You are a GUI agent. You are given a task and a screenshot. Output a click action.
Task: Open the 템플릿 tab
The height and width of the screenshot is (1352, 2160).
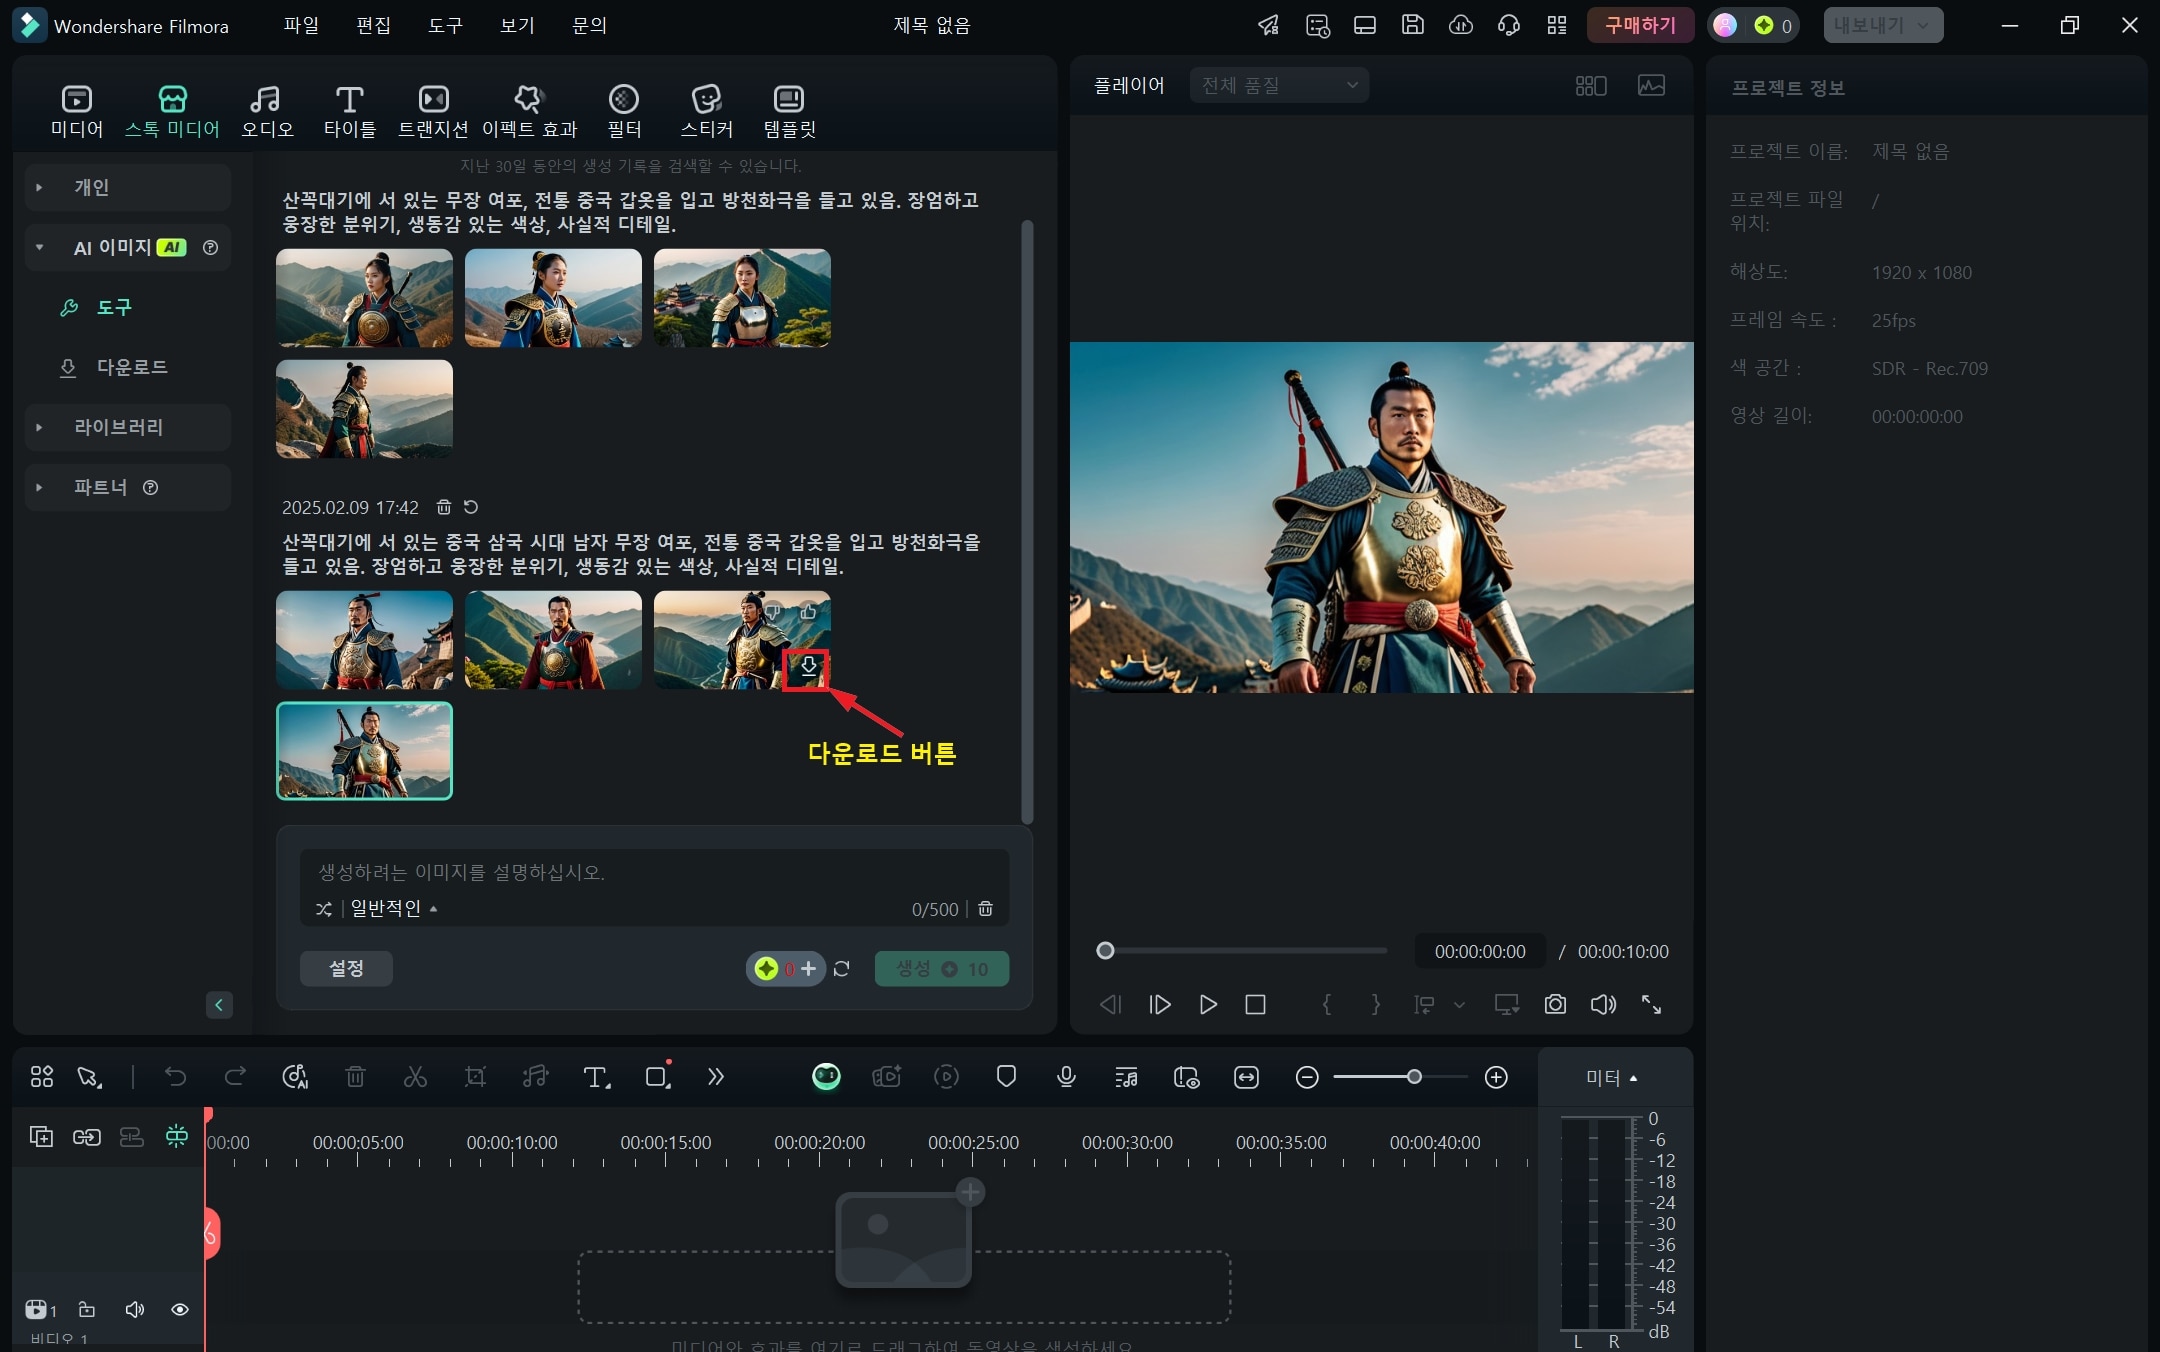click(x=789, y=111)
